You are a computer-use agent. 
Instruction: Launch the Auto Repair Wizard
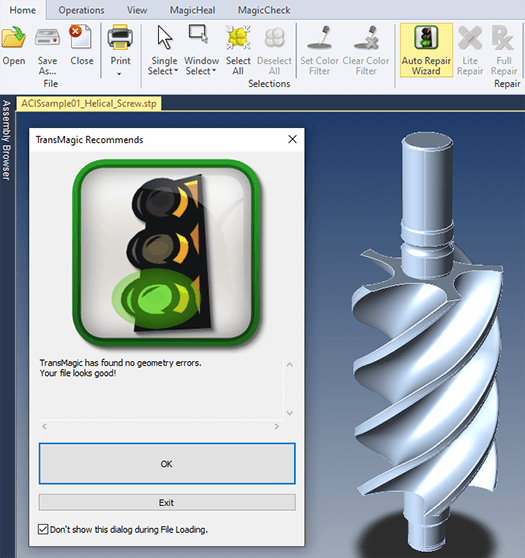[x=426, y=50]
